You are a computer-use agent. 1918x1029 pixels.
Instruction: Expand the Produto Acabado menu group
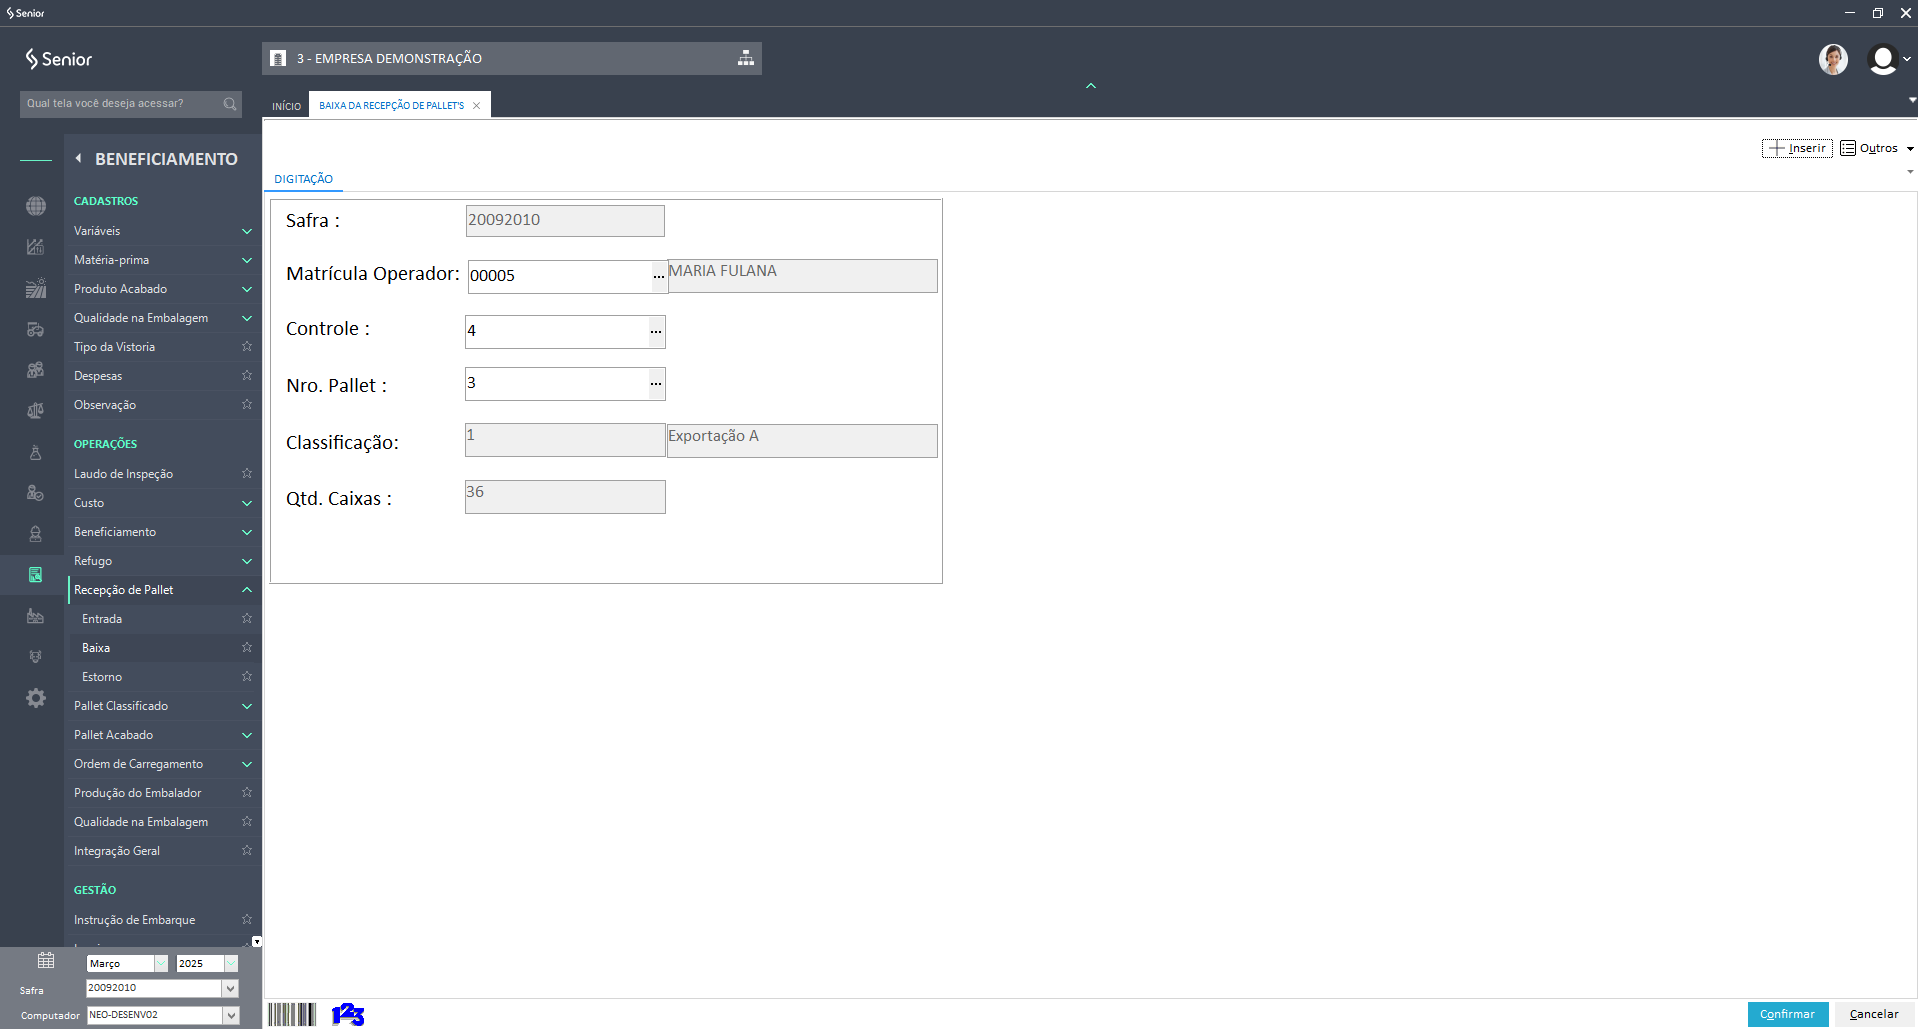[x=247, y=289]
